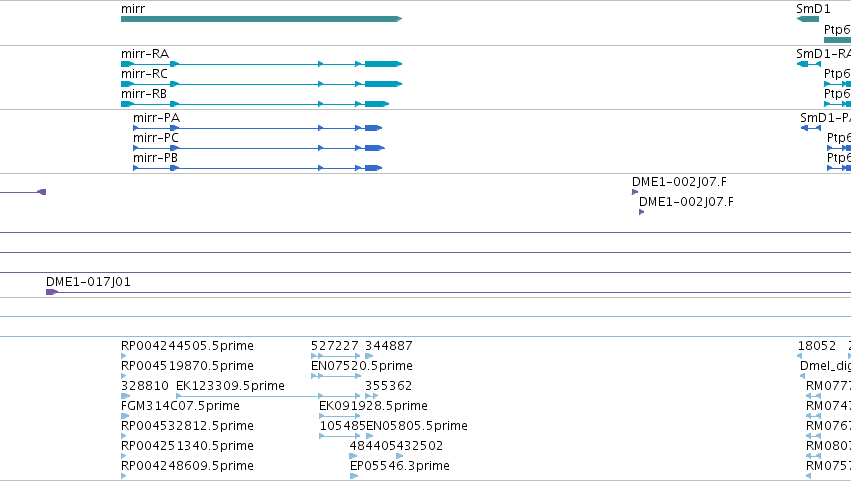
Task: Click the mirr-RB transcript label
Action: coord(144,94)
